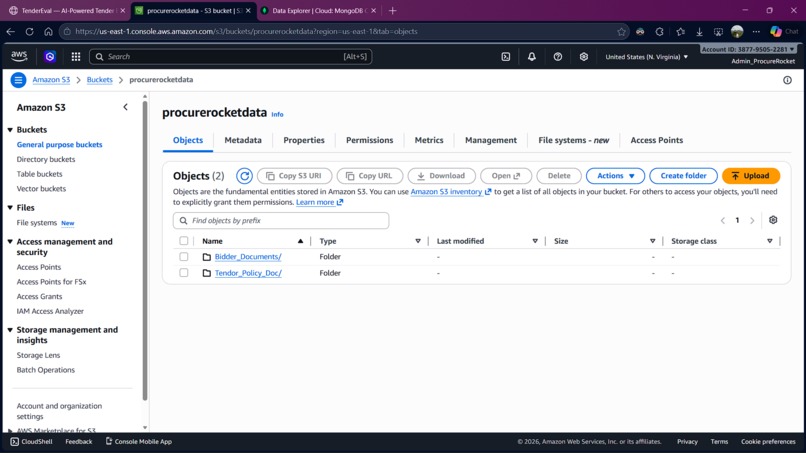Open the browser profile avatar
The height and width of the screenshot is (453, 806).
click(x=737, y=31)
